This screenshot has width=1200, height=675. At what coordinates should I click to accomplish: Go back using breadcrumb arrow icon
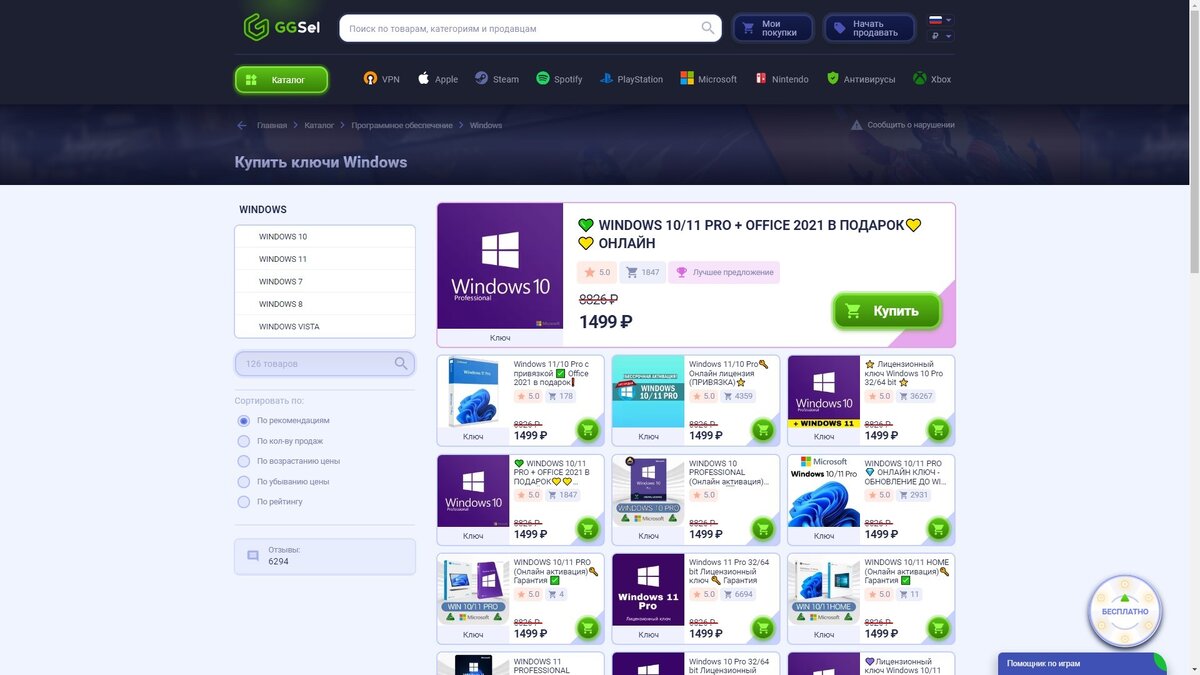tap(241, 126)
